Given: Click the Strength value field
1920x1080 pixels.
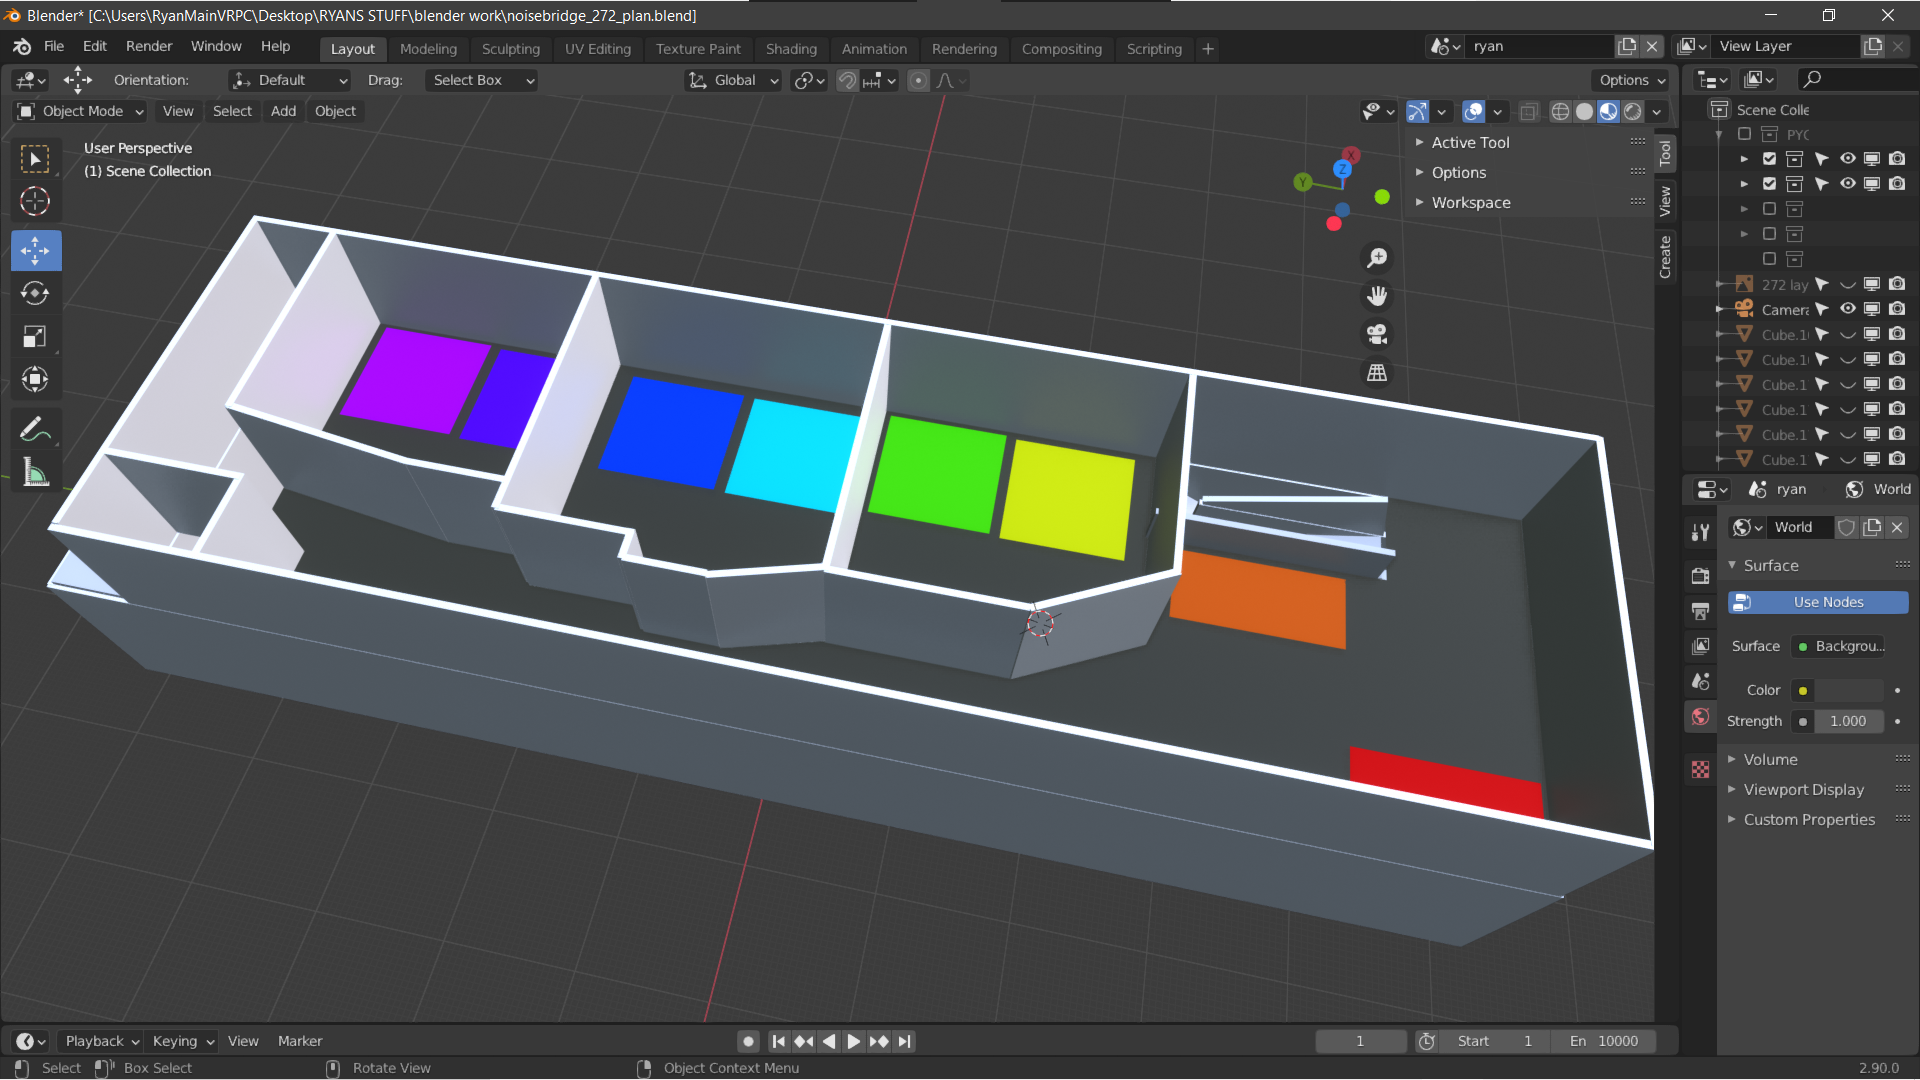Looking at the screenshot, I should pos(1846,721).
